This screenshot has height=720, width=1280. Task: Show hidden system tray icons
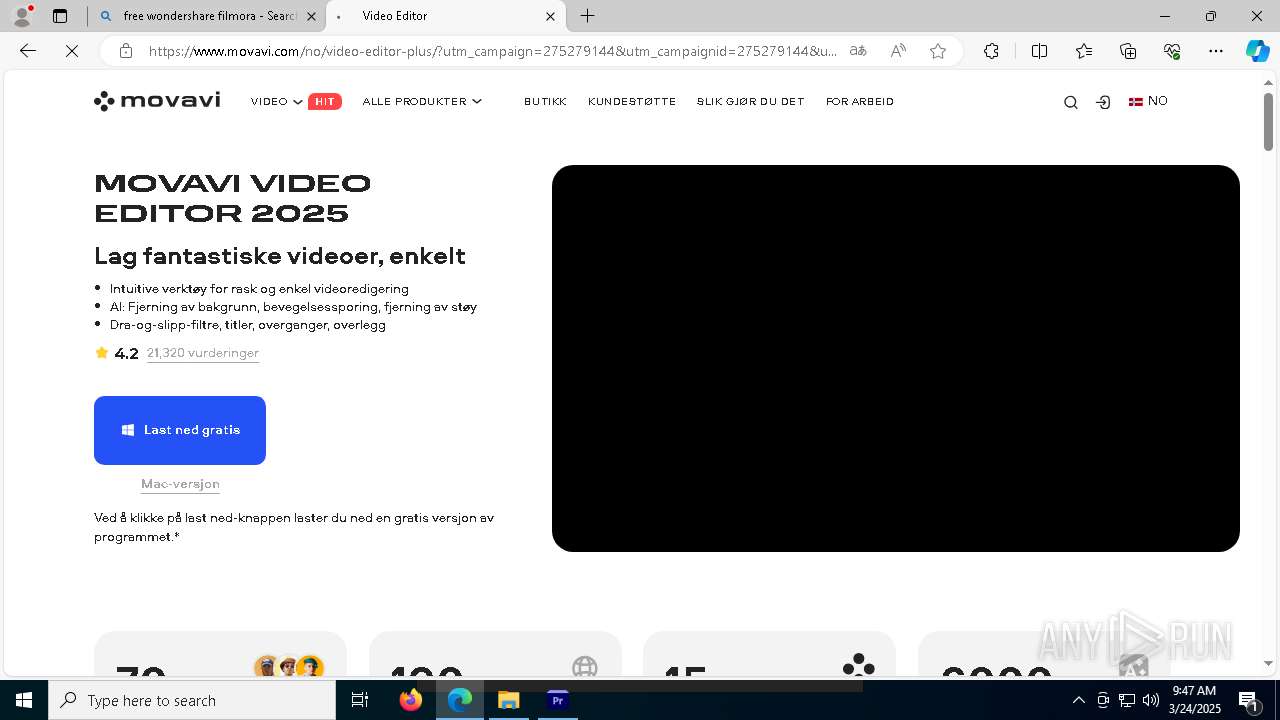[x=1078, y=700]
